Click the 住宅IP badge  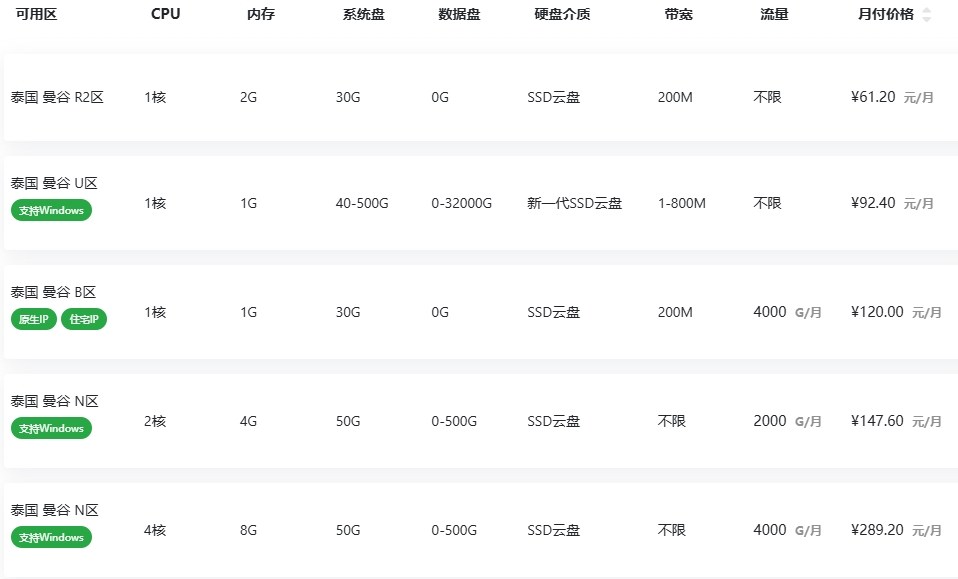[85, 320]
